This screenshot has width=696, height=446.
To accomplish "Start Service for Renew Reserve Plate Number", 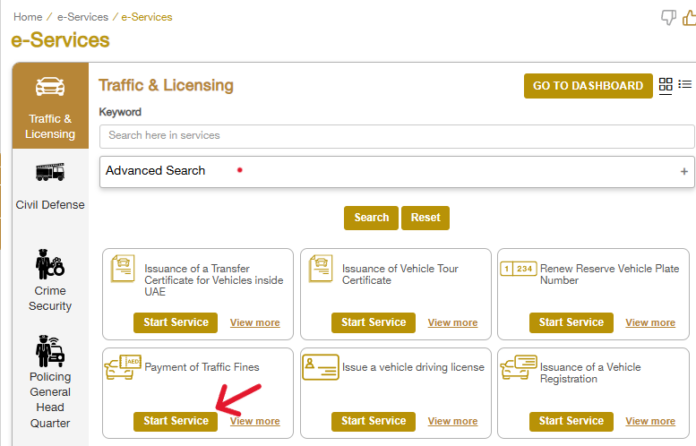I will click(x=571, y=323).
